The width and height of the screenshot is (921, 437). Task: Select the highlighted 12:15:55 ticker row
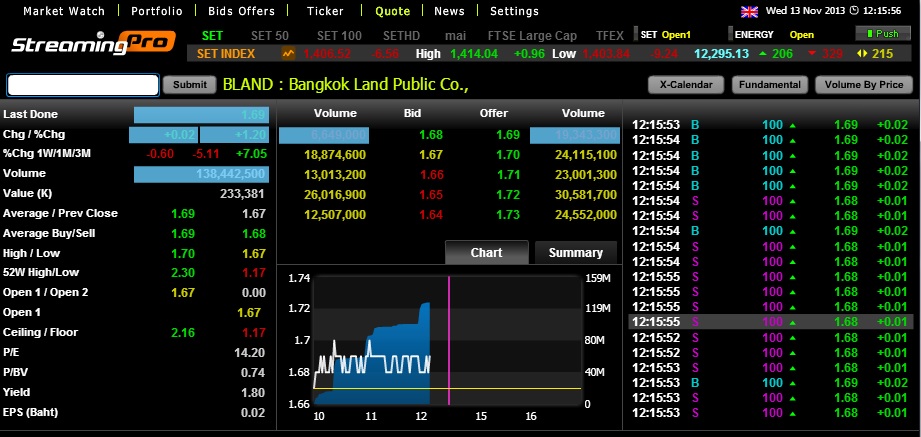771,322
